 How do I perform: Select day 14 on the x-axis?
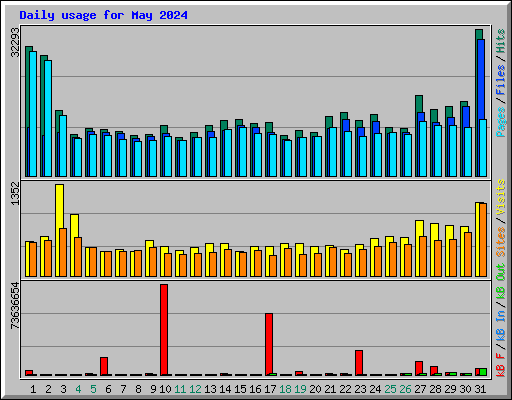[x=225, y=389]
